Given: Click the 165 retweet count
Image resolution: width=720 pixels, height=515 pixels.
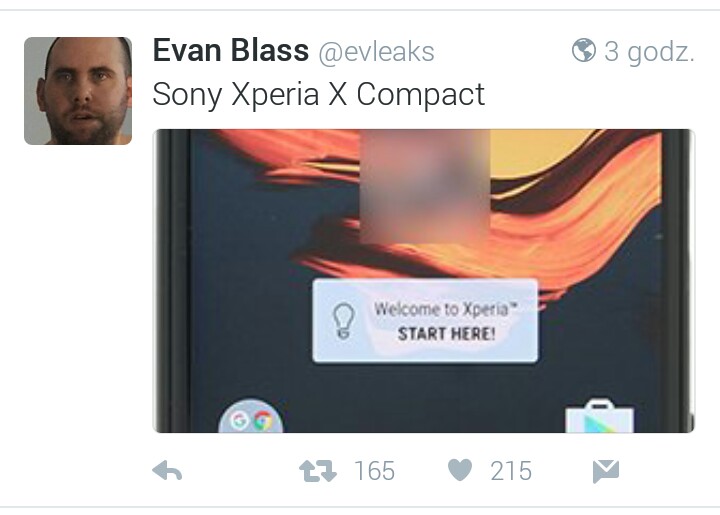Looking at the screenshot, I should click(x=374, y=471).
